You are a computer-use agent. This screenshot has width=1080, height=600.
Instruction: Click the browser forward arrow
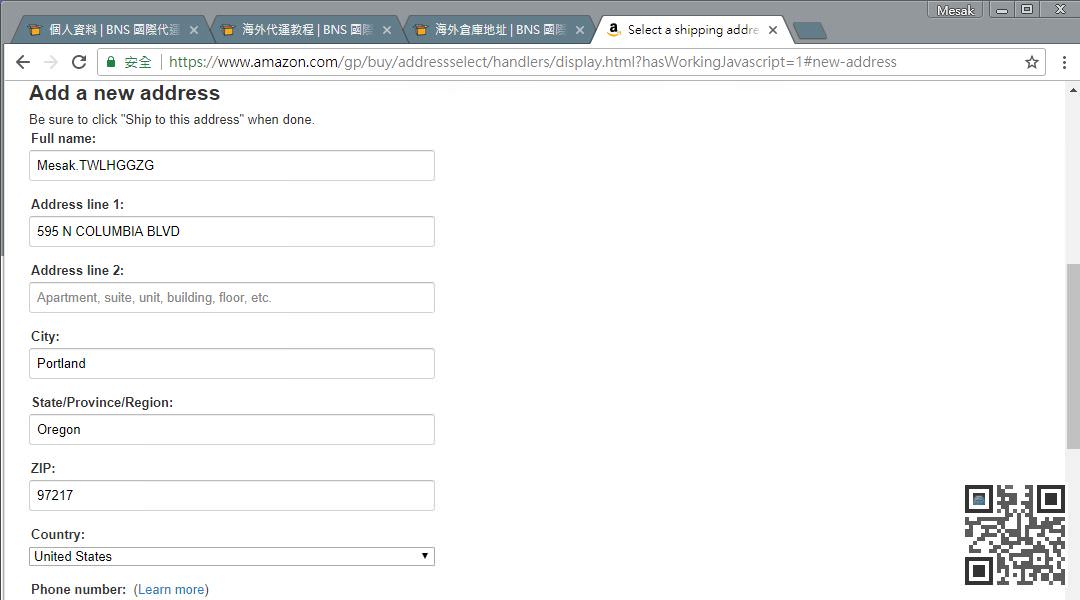tap(51, 62)
